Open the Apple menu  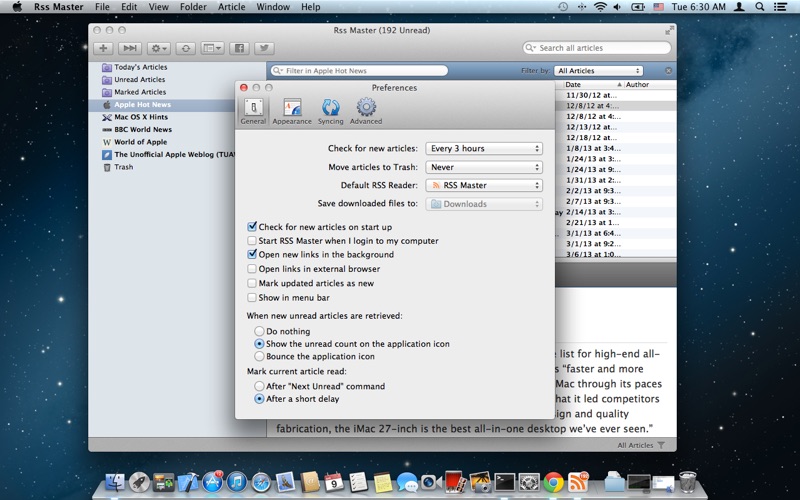(x=17, y=7)
